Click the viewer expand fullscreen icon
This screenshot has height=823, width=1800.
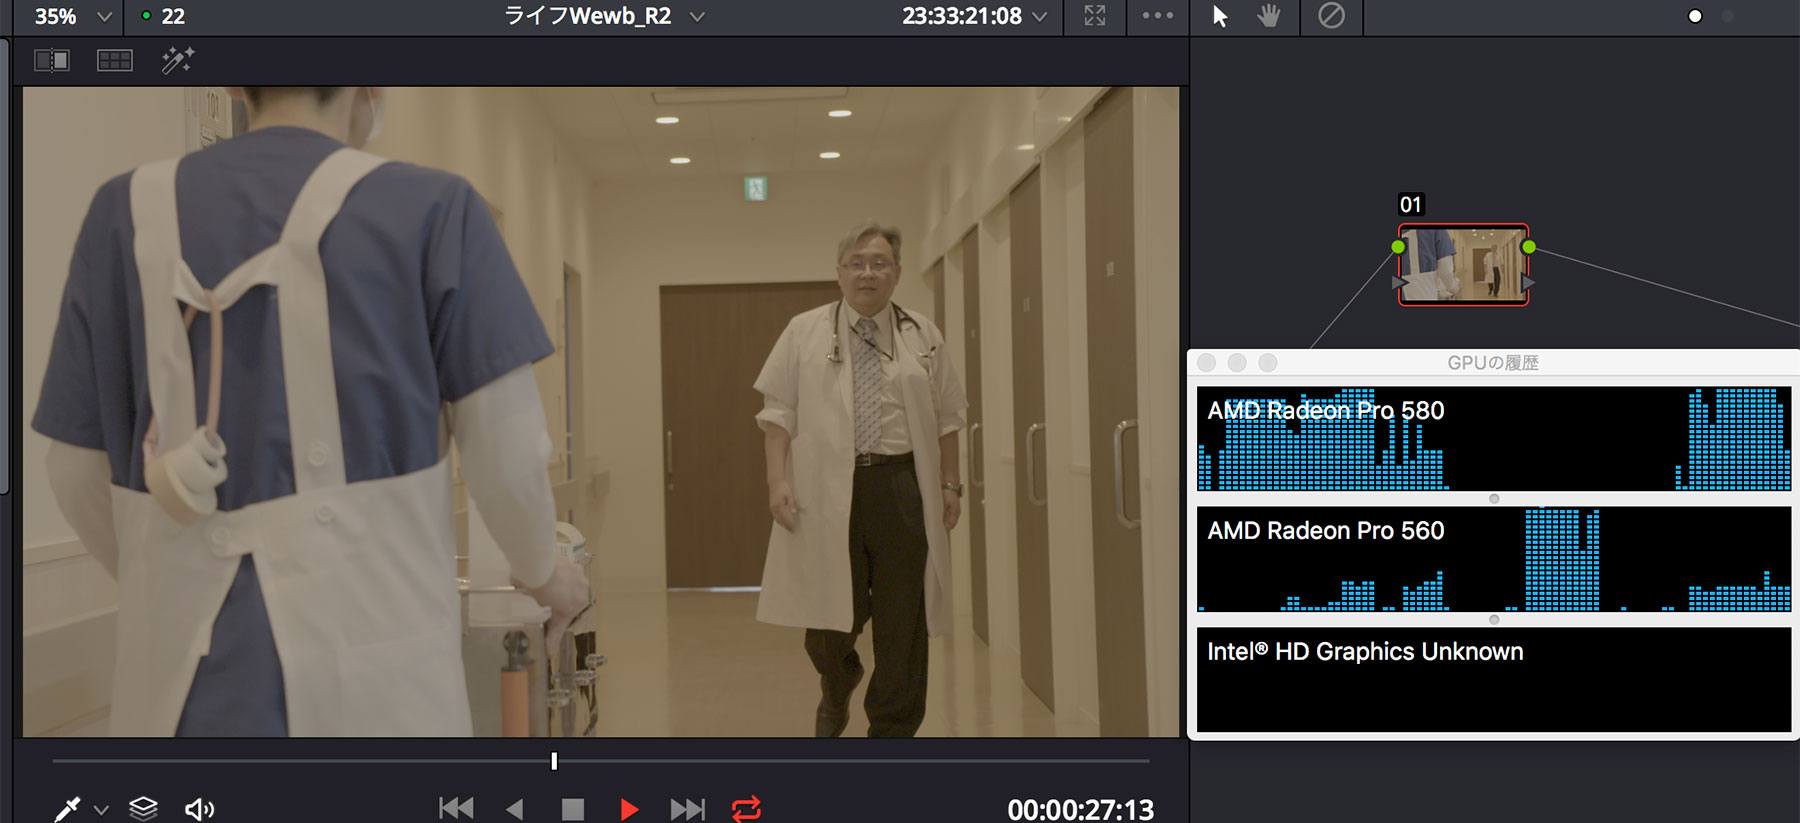[x=1095, y=16]
